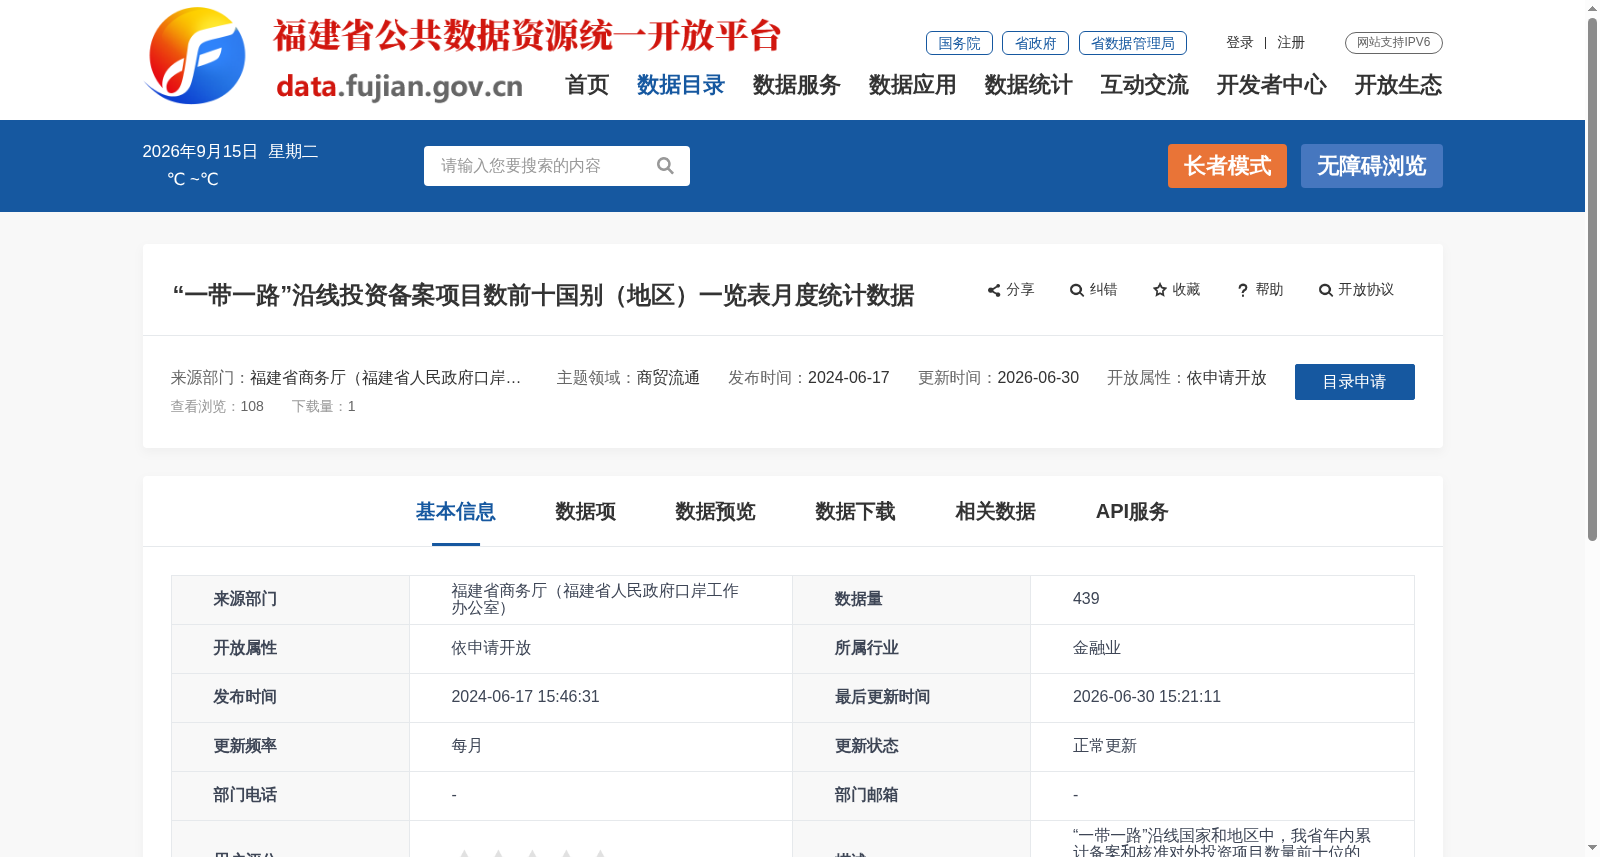Click the 下载量：1 text
Screen dimensions: 1600x857
(x=324, y=407)
